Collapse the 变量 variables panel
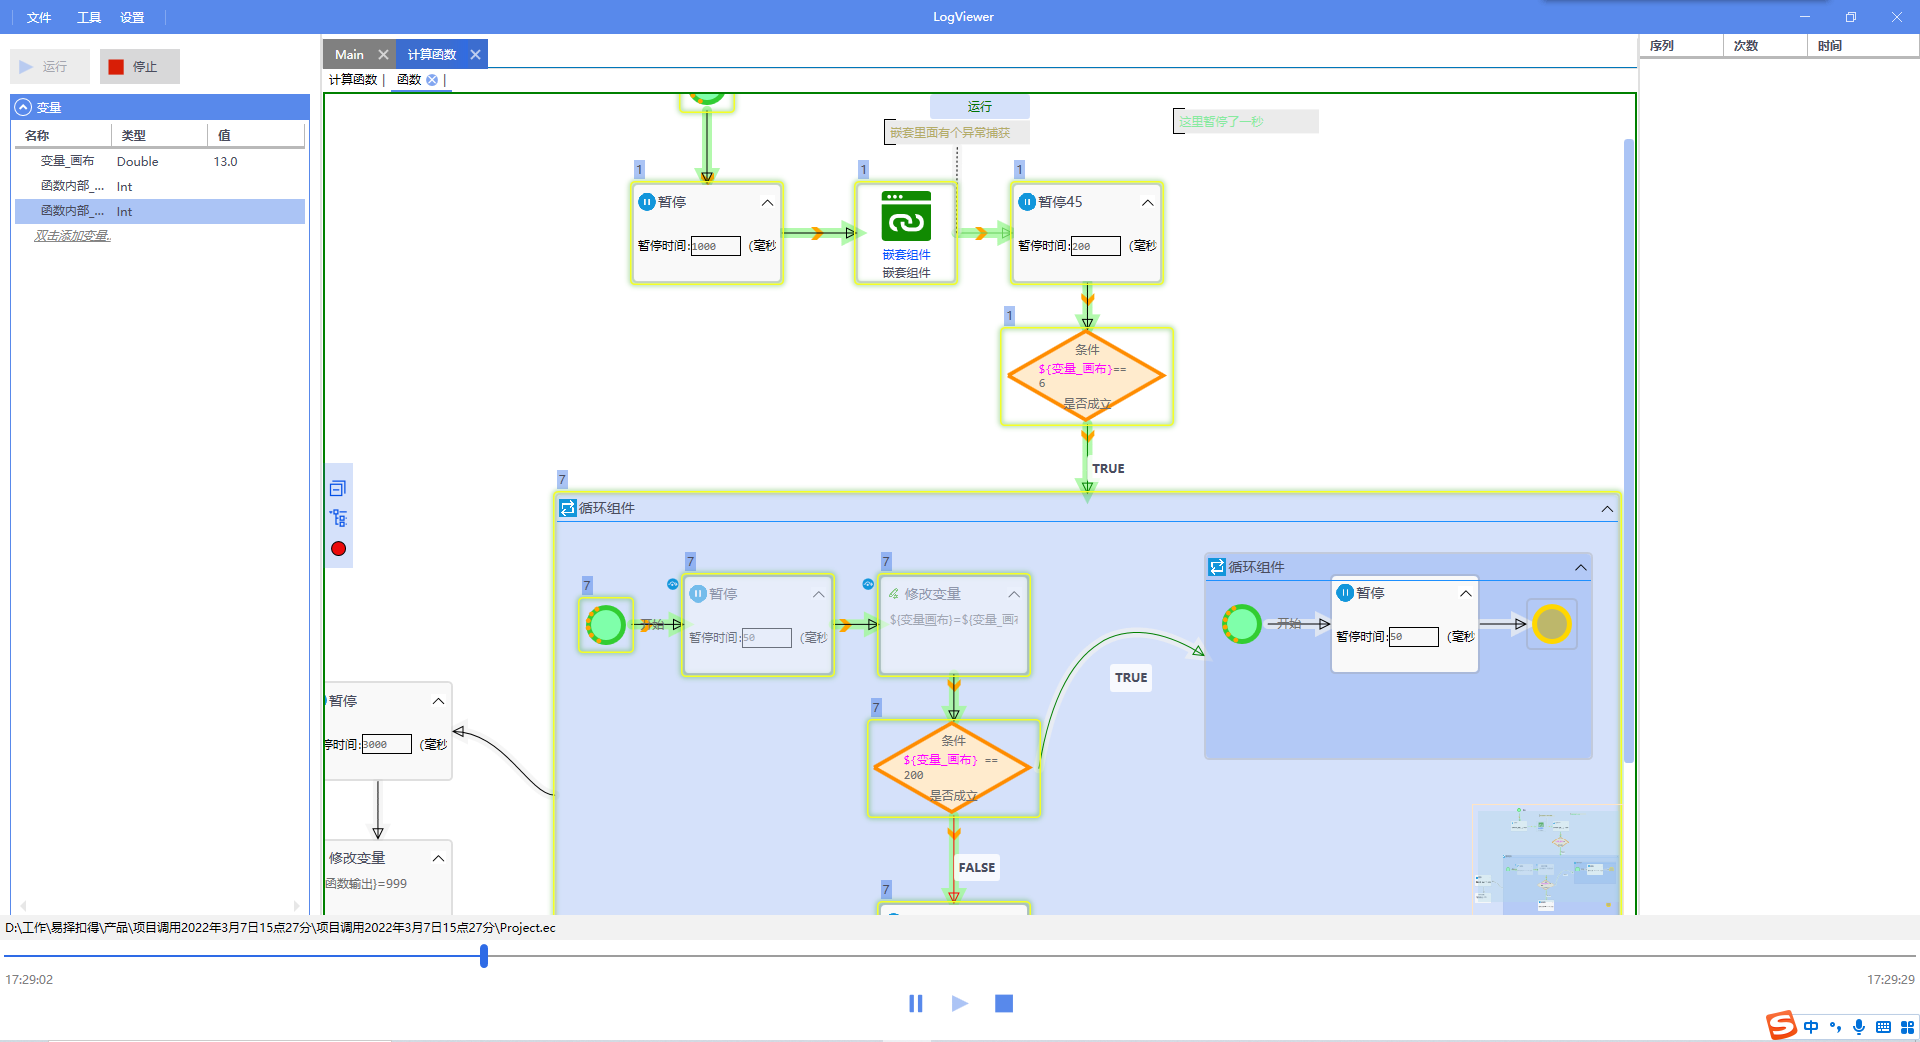Image resolution: width=1920 pixels, height=1042 pixels. point(23,107)
